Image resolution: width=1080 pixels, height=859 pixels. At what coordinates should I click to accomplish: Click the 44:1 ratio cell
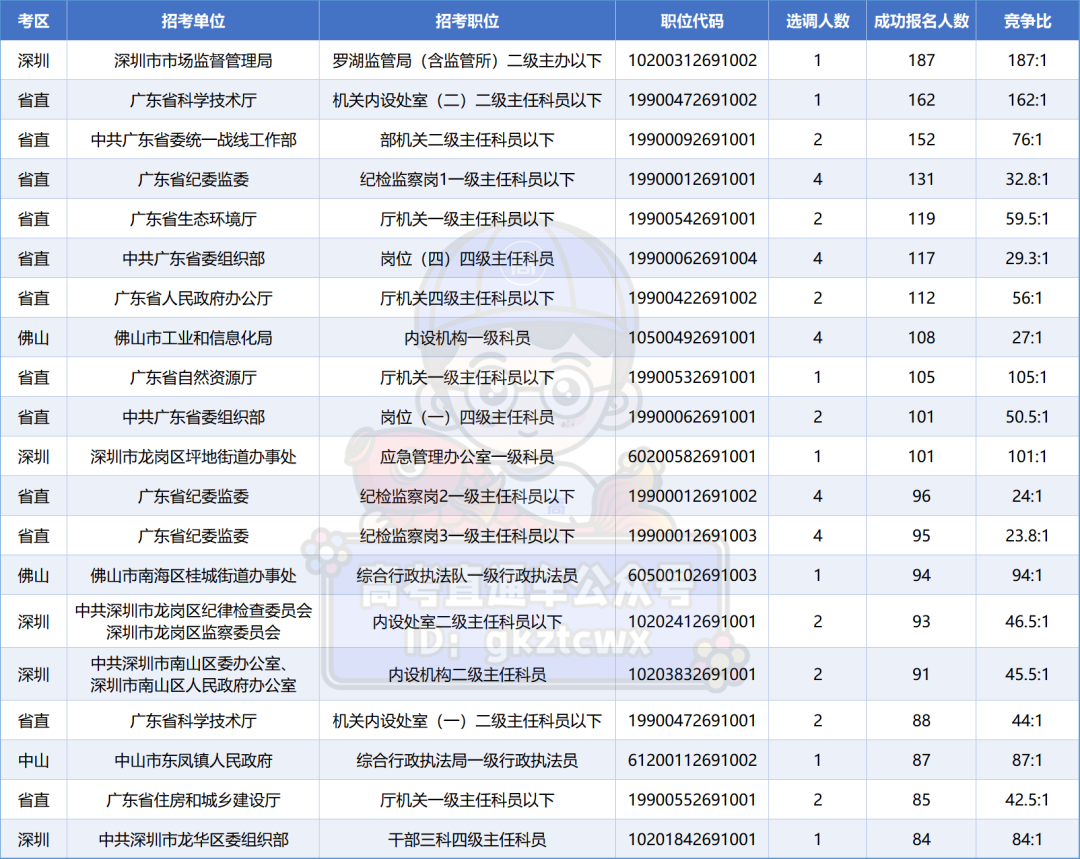tap(1027, 721)
